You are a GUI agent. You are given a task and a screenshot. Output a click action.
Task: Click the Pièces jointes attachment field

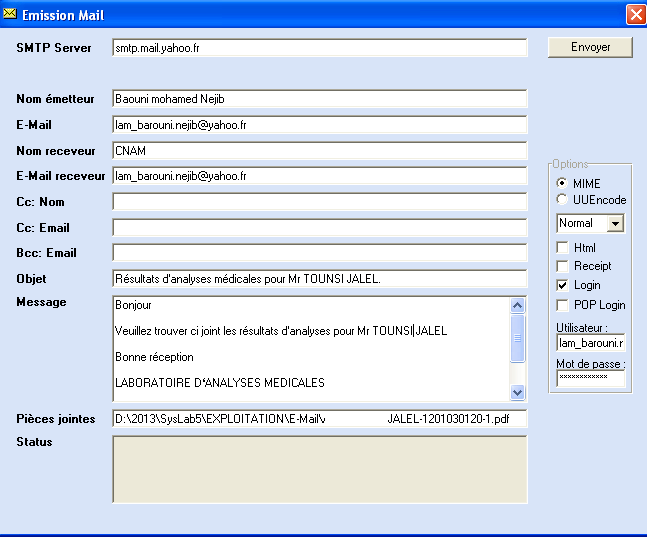coord(319,417)
